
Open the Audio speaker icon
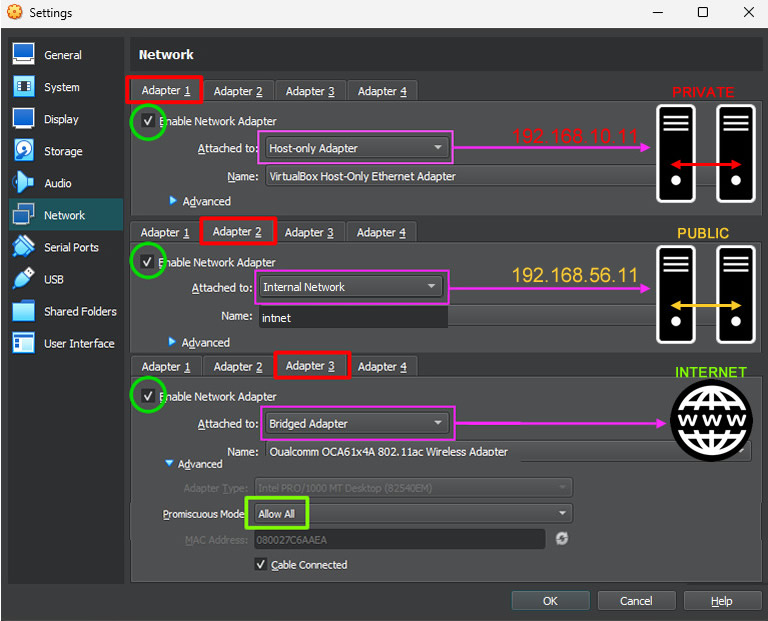[23, 183]
